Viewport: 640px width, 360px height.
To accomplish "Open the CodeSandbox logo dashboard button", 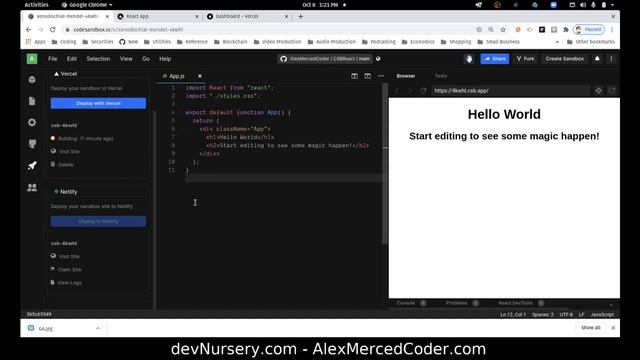I will pyautogui.click(x=32, y=59).
